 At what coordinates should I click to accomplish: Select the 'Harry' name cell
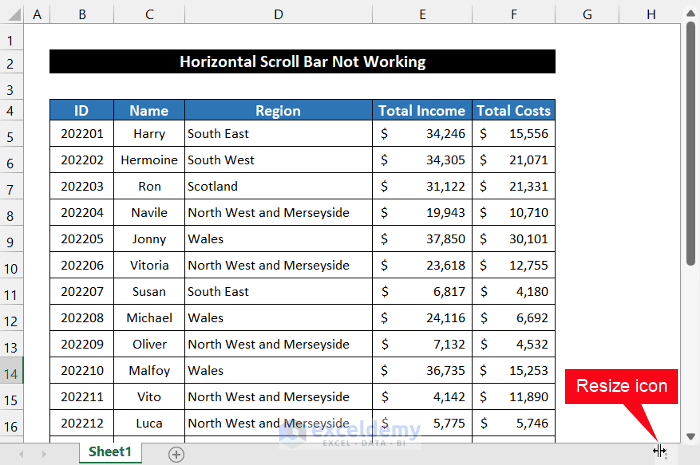click(149, 133)
